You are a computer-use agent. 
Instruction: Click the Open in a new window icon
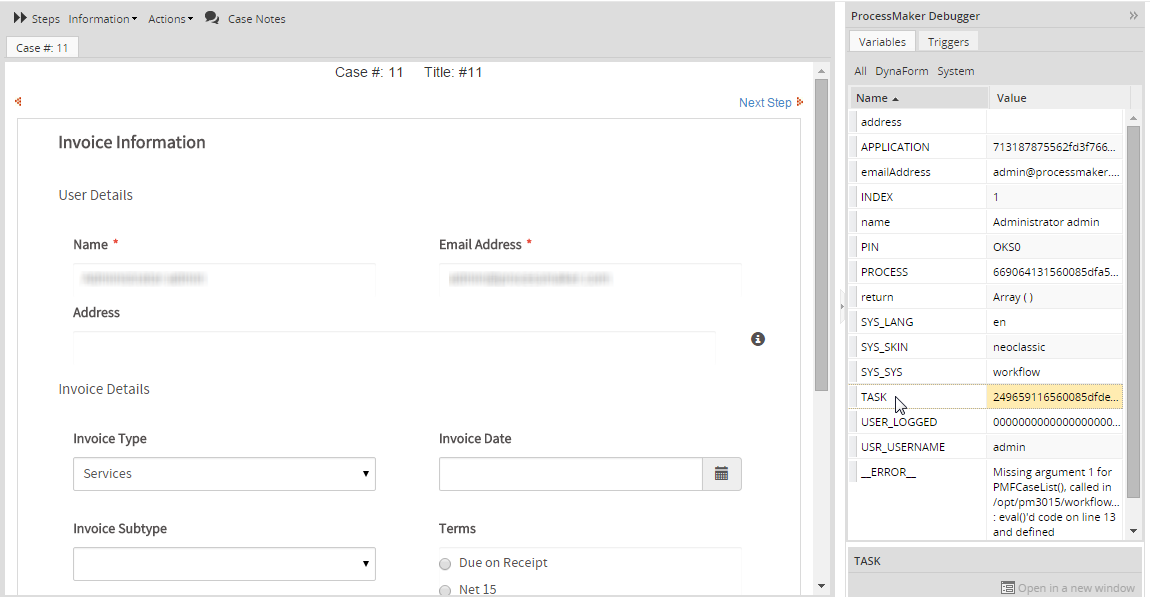1008,588
